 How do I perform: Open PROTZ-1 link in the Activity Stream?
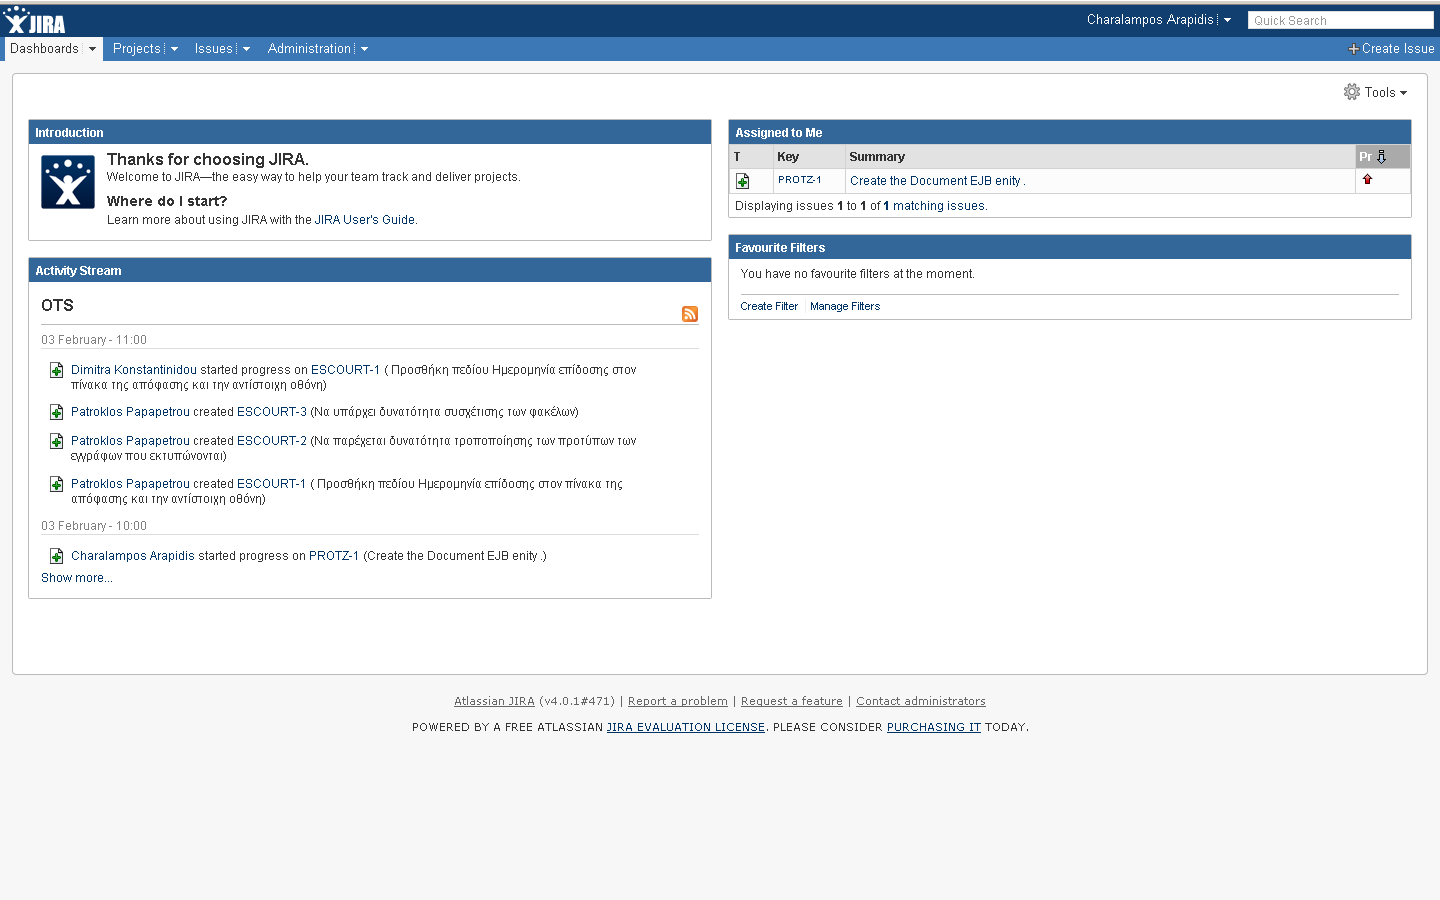pyautogui.click(x=334, y=556)
